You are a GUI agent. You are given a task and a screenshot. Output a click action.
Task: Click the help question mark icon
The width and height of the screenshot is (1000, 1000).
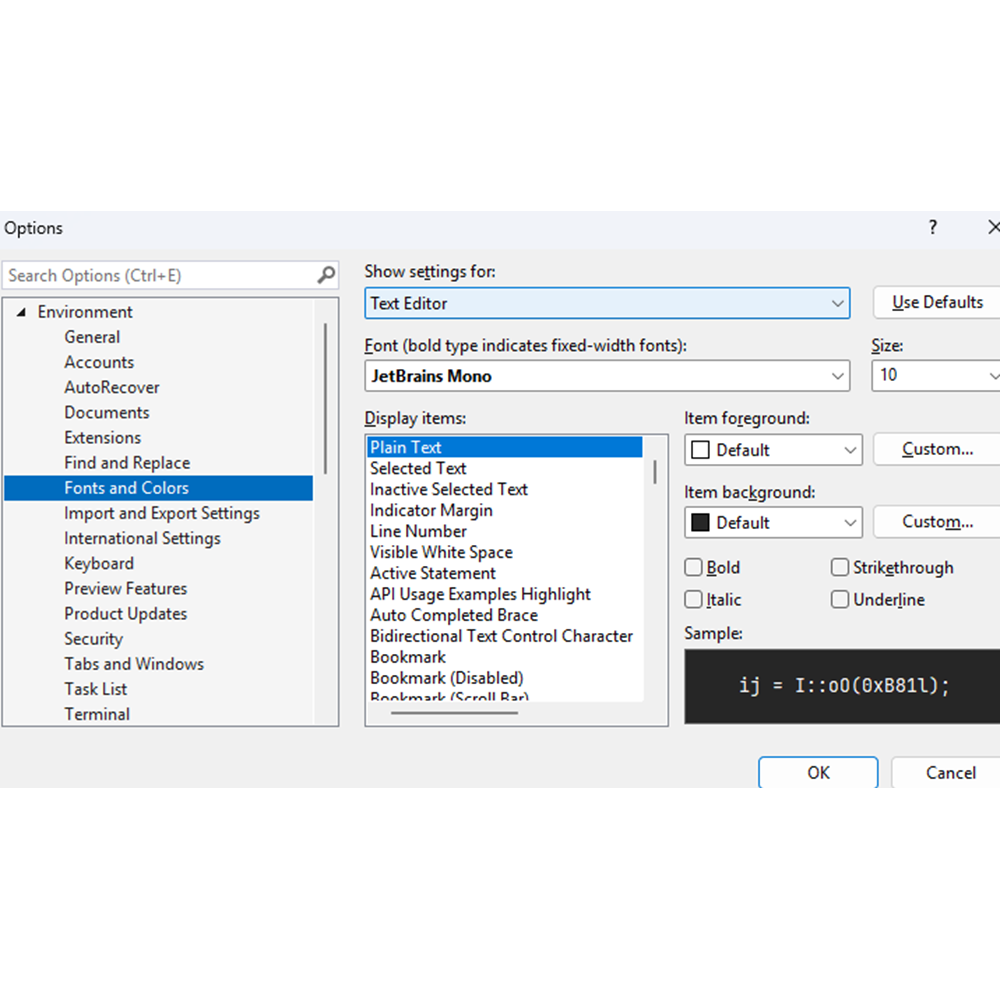click(932, 228)
